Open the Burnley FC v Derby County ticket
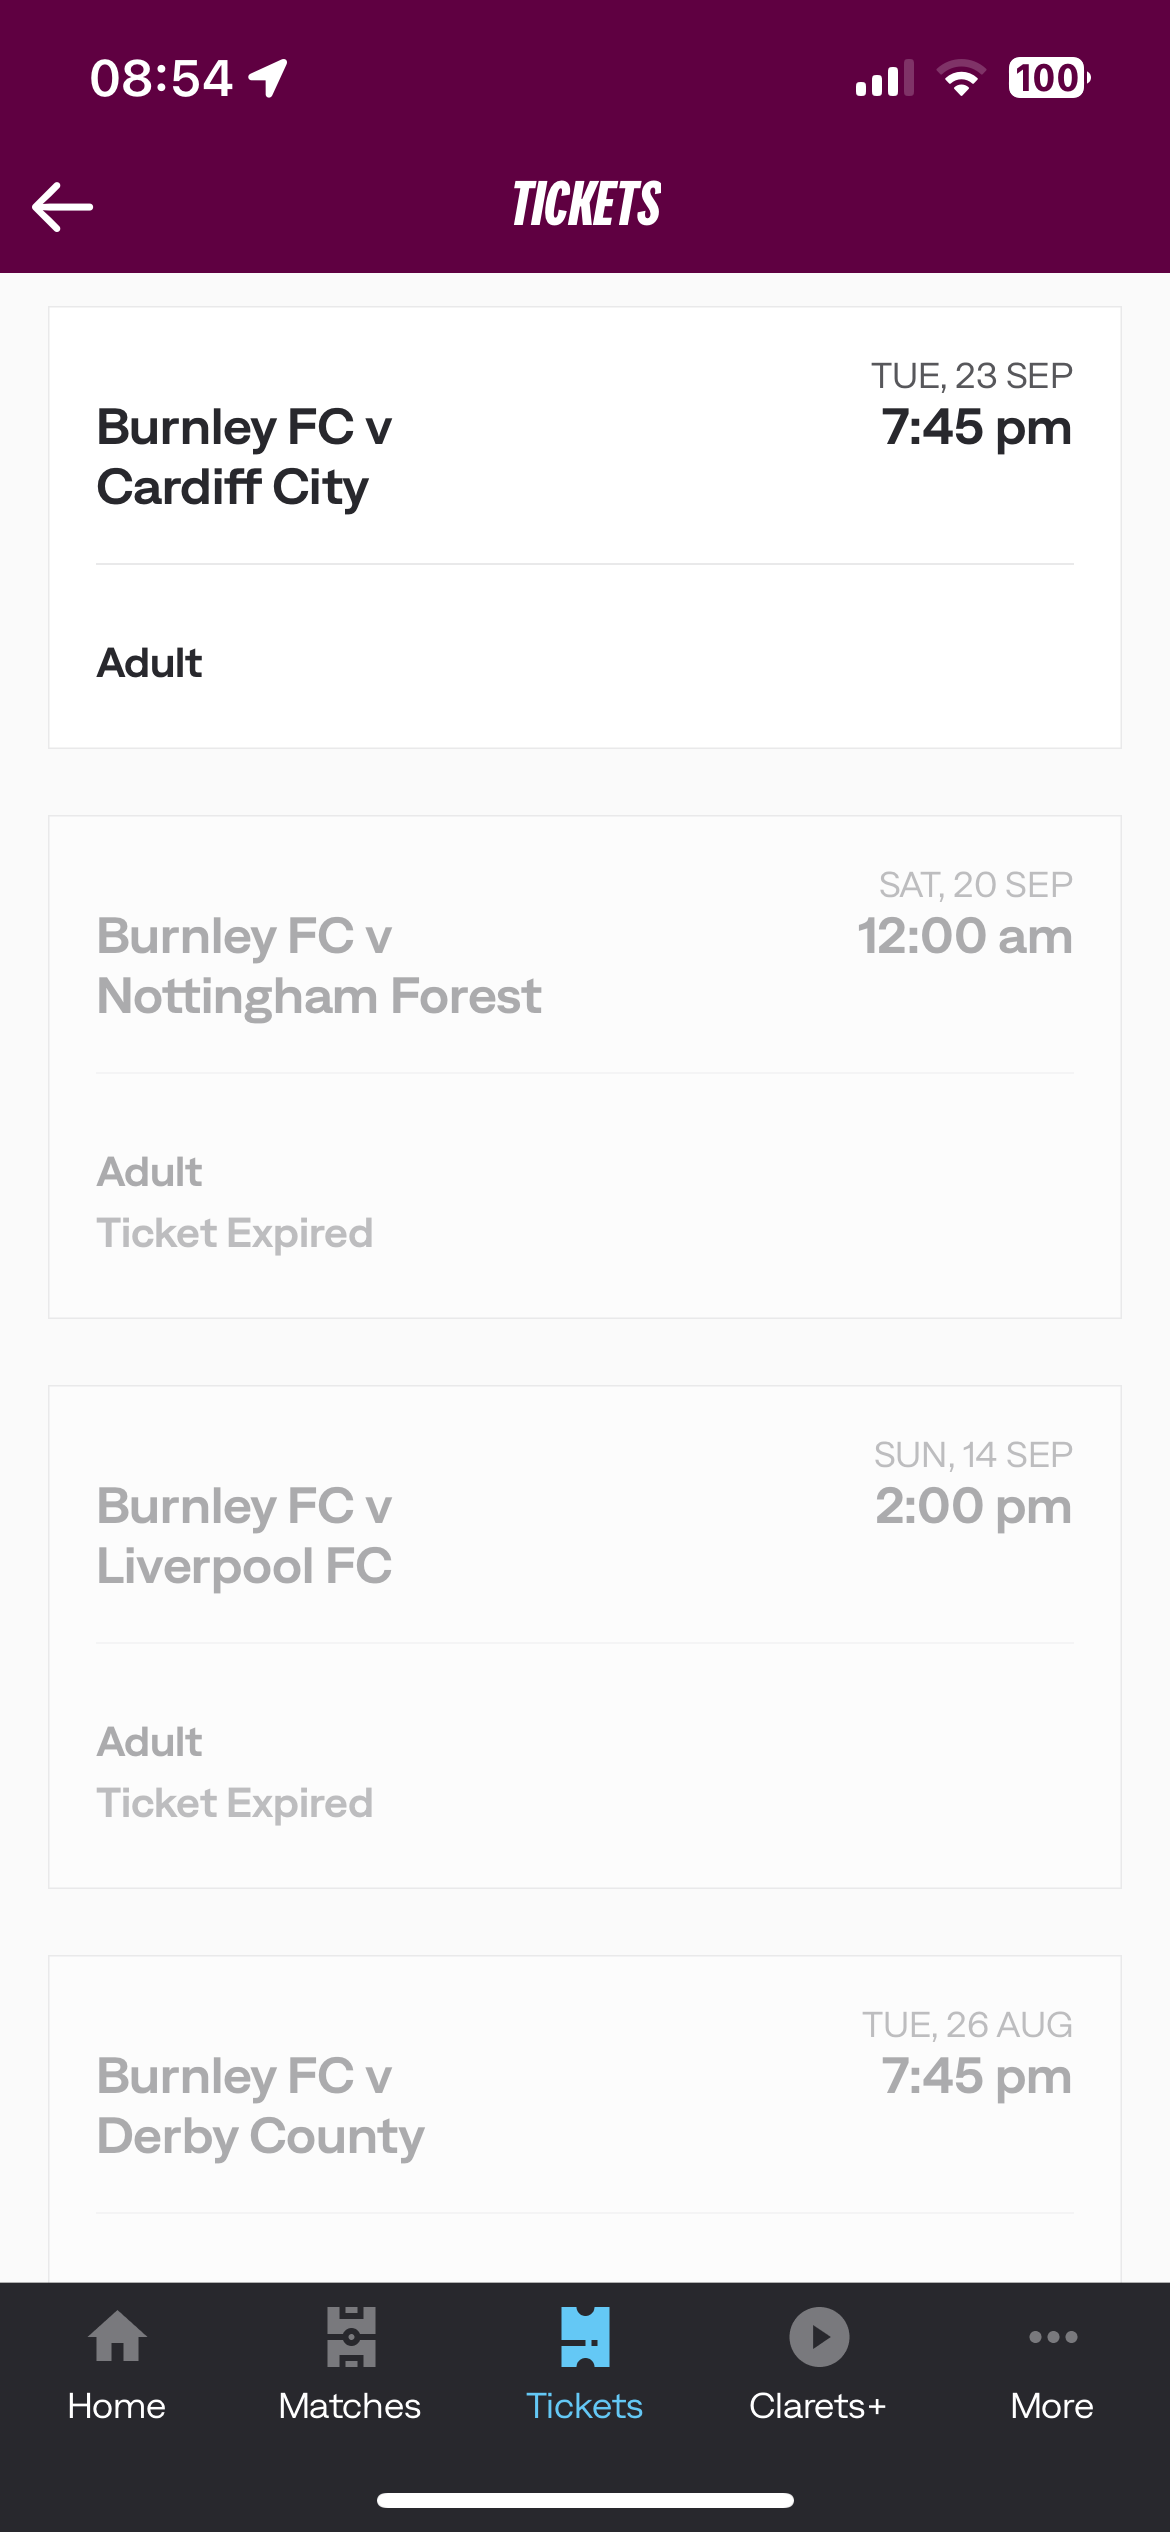This screenshot has height=2532, width=1170. pos(585,2106)
